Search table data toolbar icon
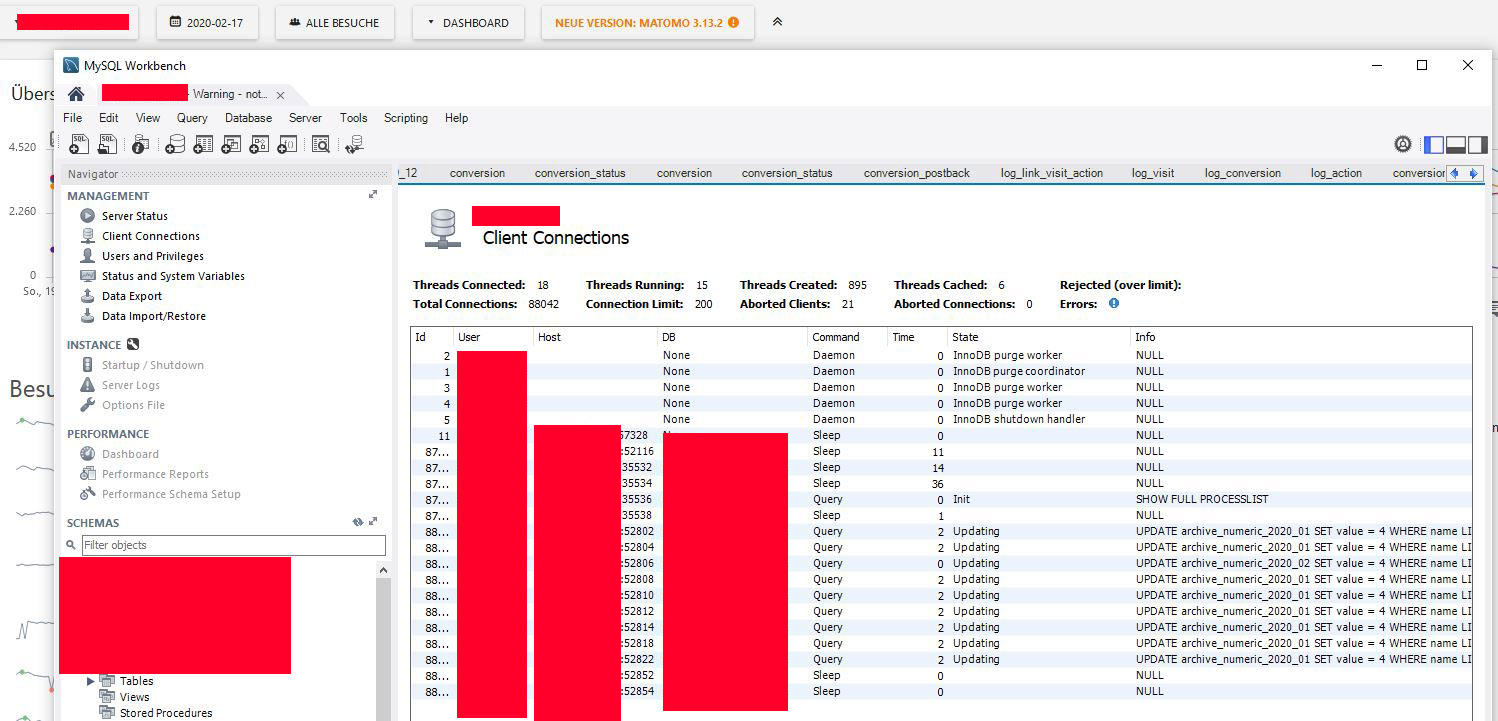 point(321,145)
